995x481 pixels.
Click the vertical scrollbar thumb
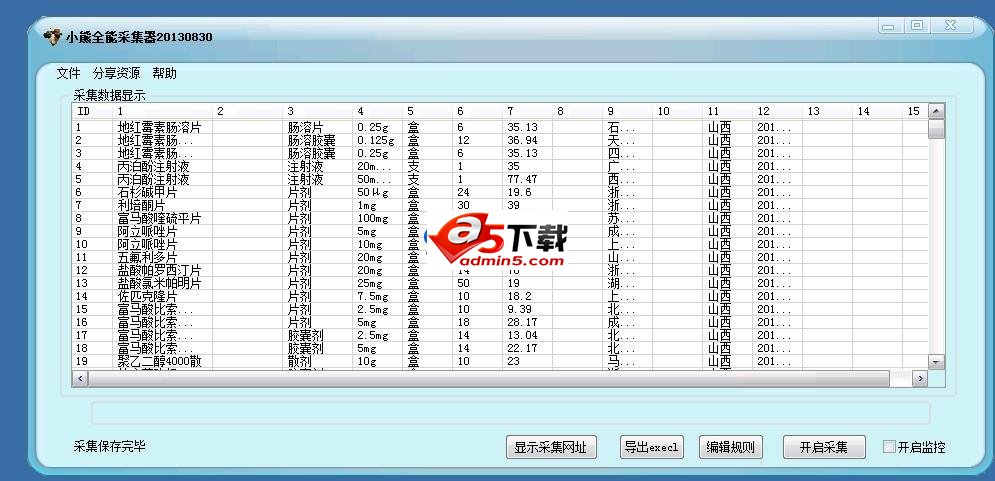pyautogui.click(x=937, y=129)
